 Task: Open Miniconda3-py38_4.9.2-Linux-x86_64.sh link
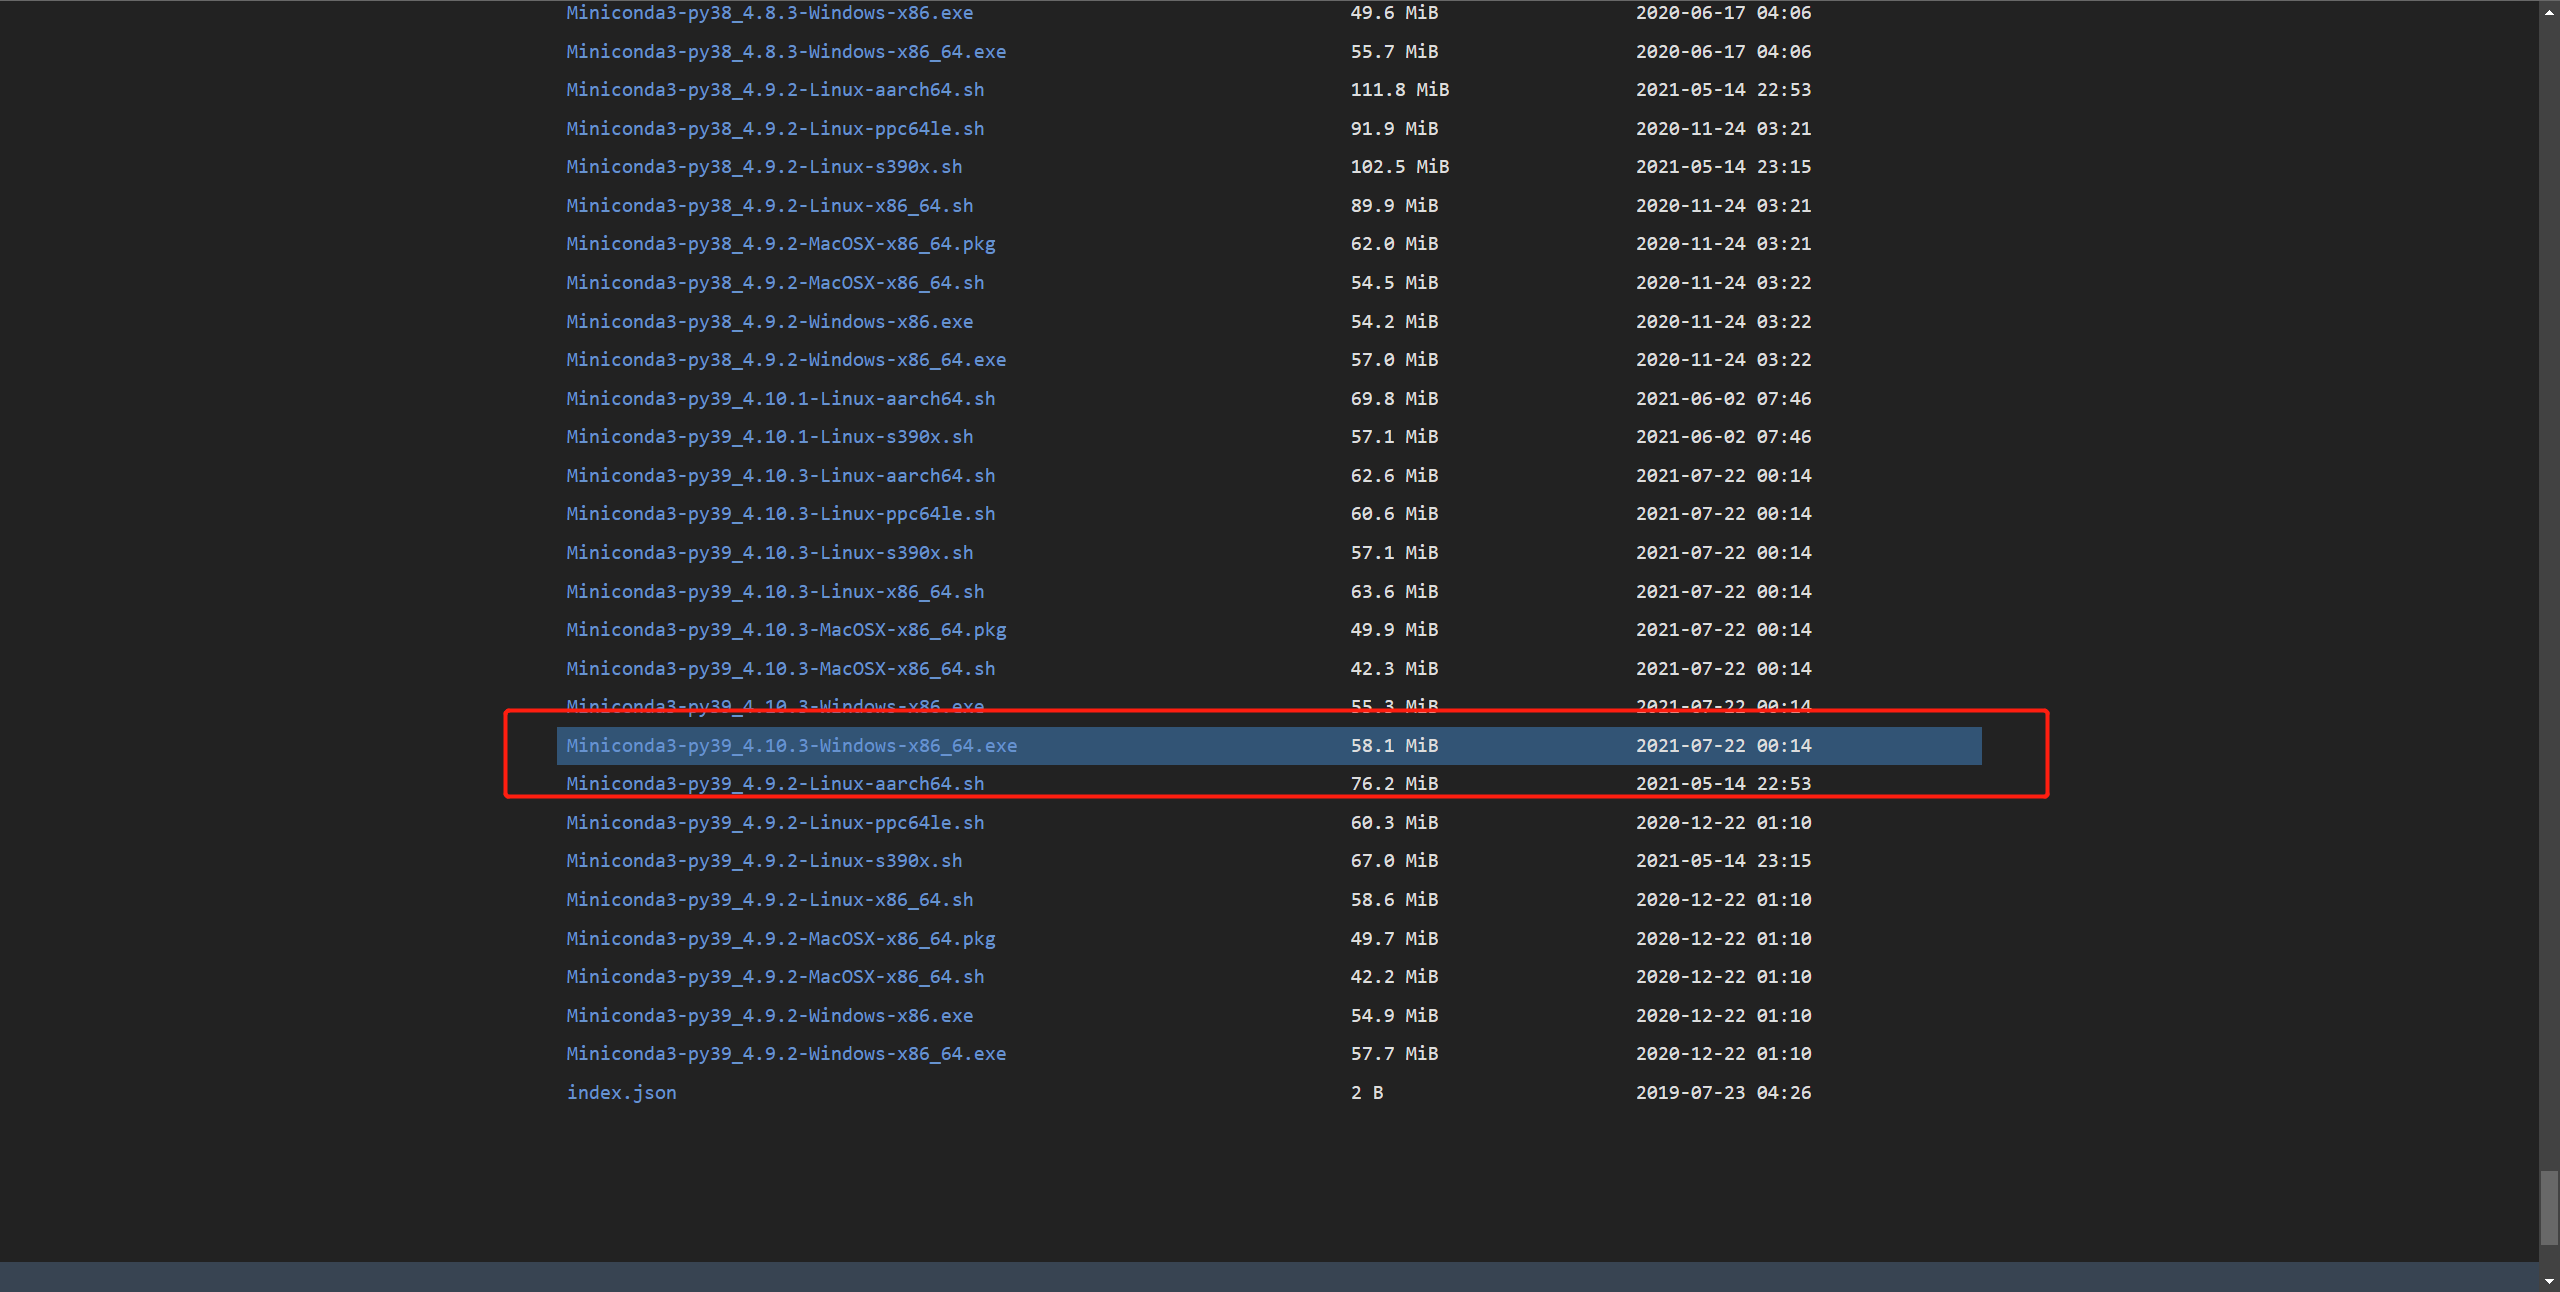(x=769, y=206)
